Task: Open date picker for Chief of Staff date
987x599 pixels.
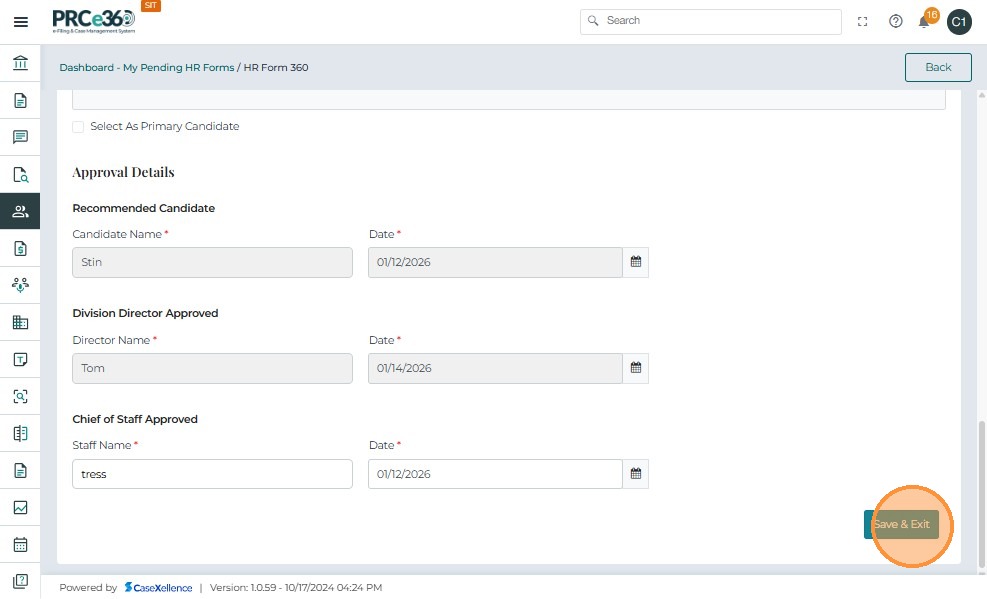Action: (635, 474)
